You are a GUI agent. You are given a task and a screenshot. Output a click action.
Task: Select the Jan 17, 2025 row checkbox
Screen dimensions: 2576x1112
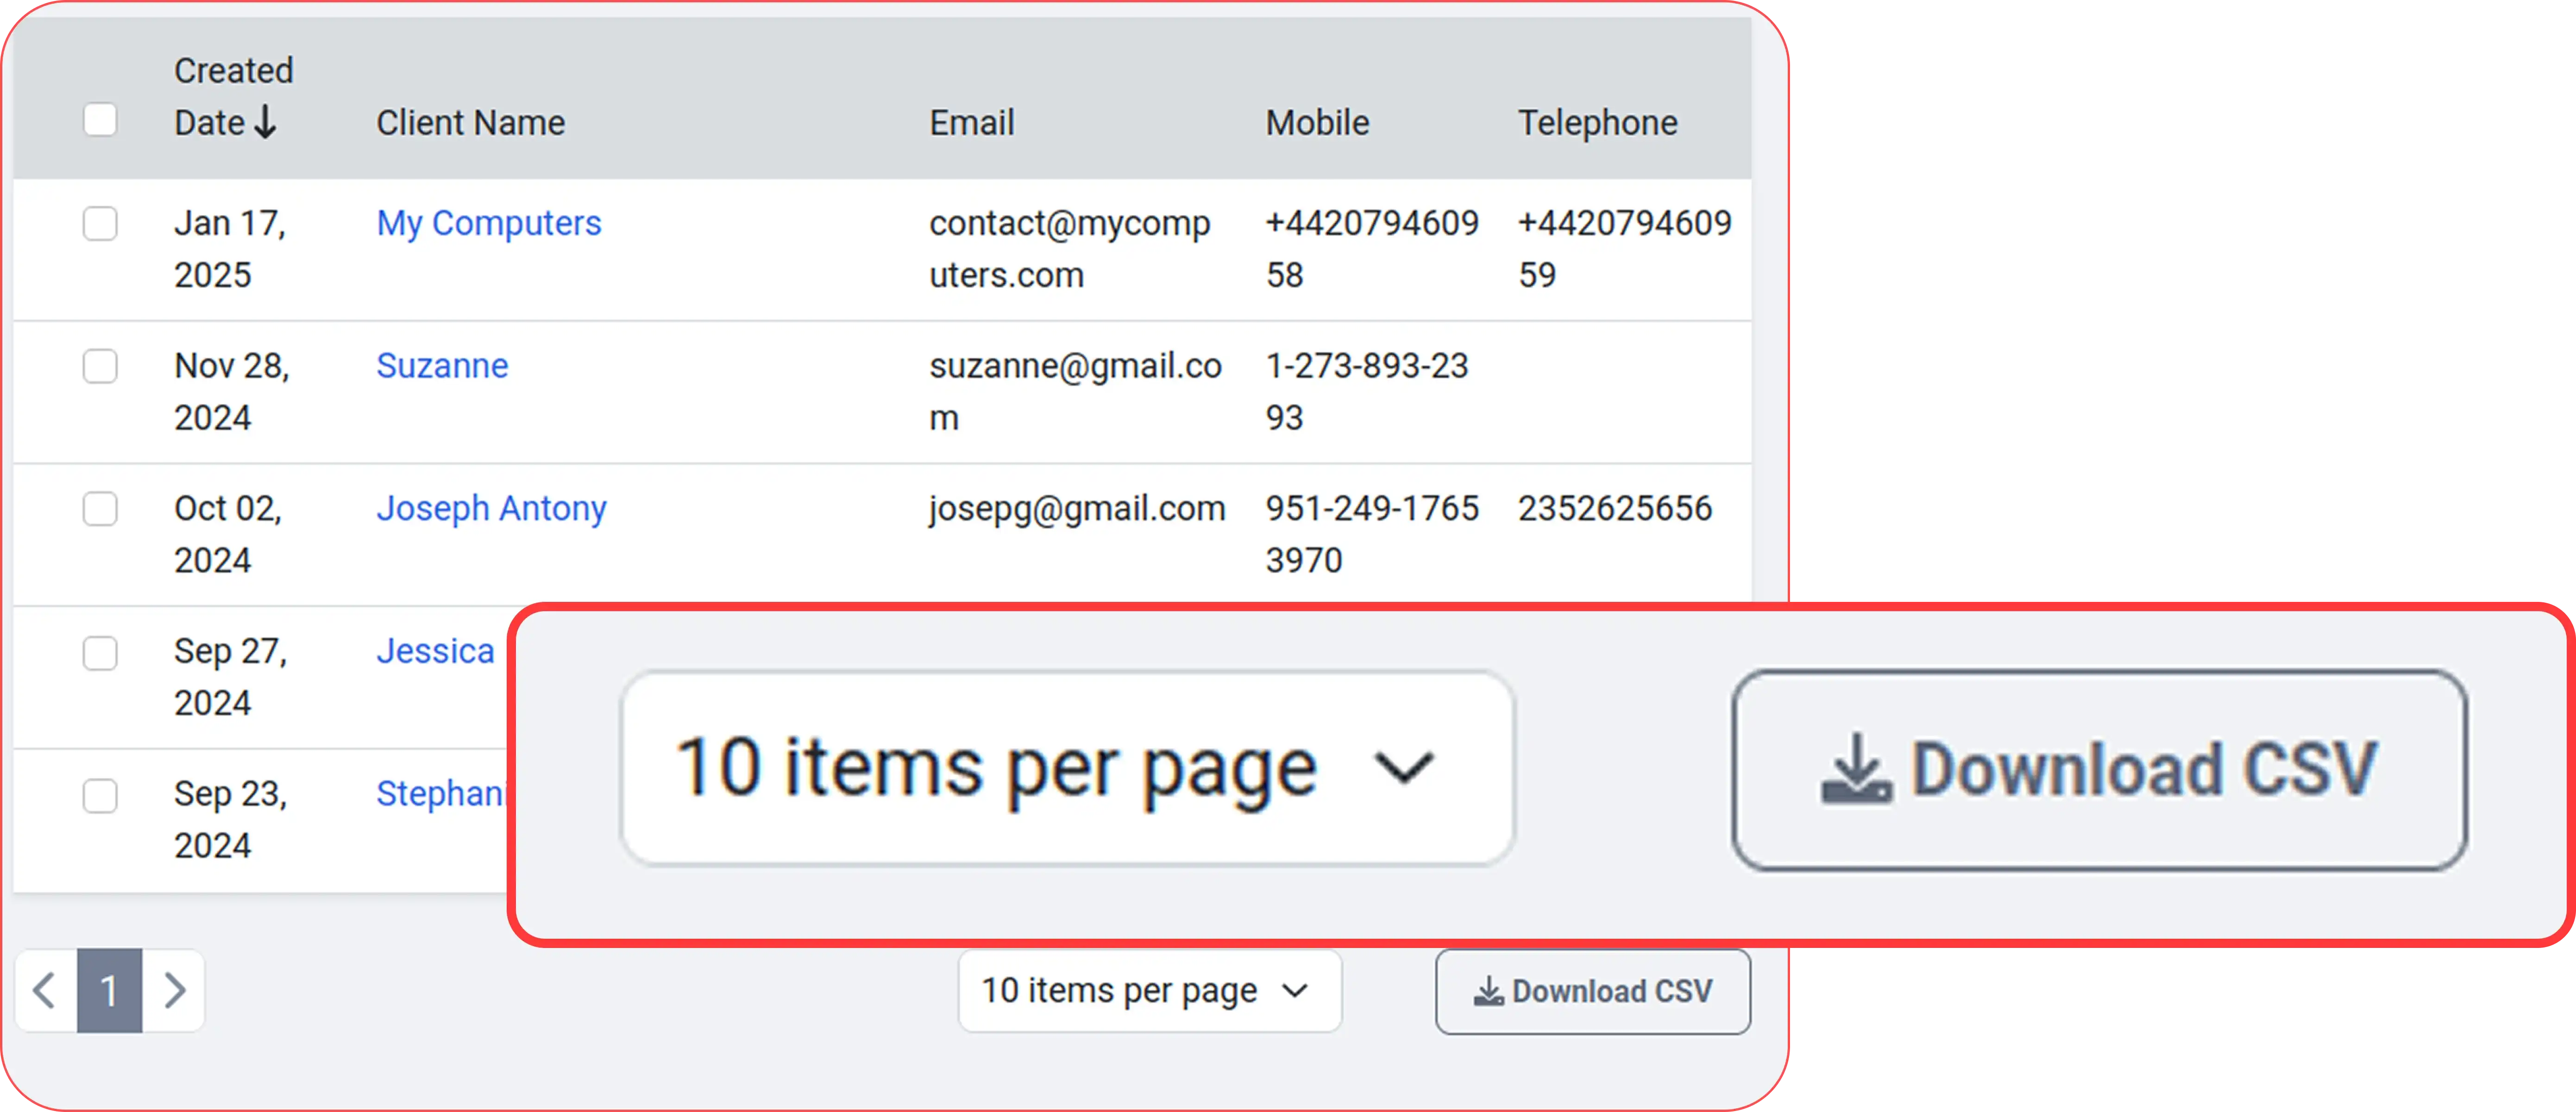pyautogui.click(x=100, y=224)
